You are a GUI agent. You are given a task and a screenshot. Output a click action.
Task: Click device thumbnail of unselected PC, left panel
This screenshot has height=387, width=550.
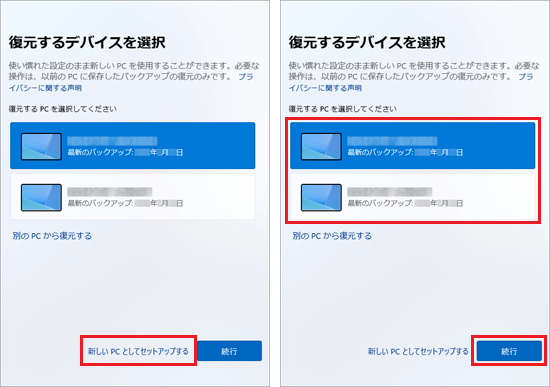(41, 198)
